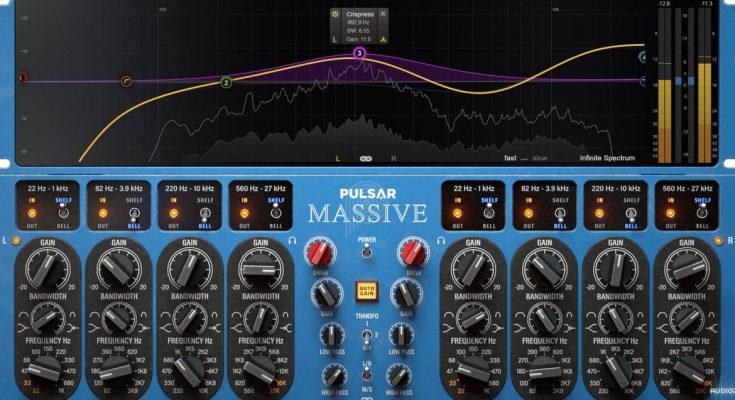The width and height of the screenshot is (735, 400).
Task: Toggle the Crispness band power icon
Action: [x=337, y=15]
